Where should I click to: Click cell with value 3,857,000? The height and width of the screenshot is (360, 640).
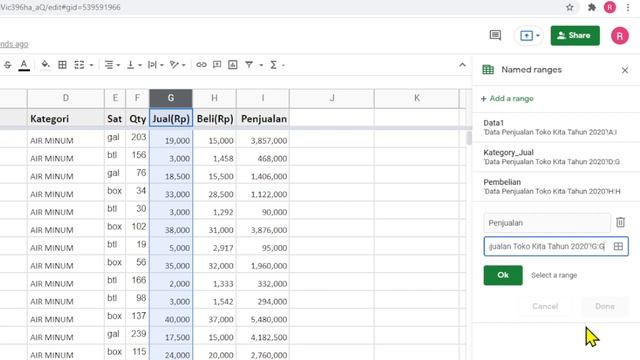click(x=263, y=139)
